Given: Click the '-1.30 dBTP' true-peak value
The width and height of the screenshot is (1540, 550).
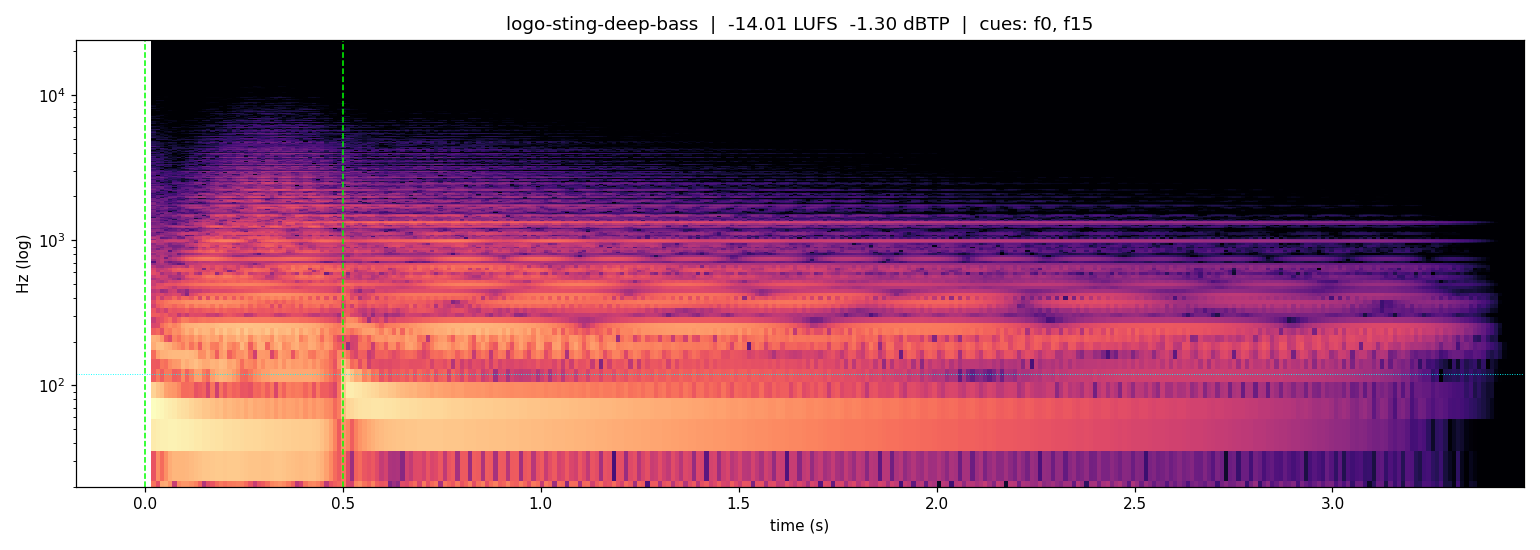Looking at the screenshot, I should point(899,24).
